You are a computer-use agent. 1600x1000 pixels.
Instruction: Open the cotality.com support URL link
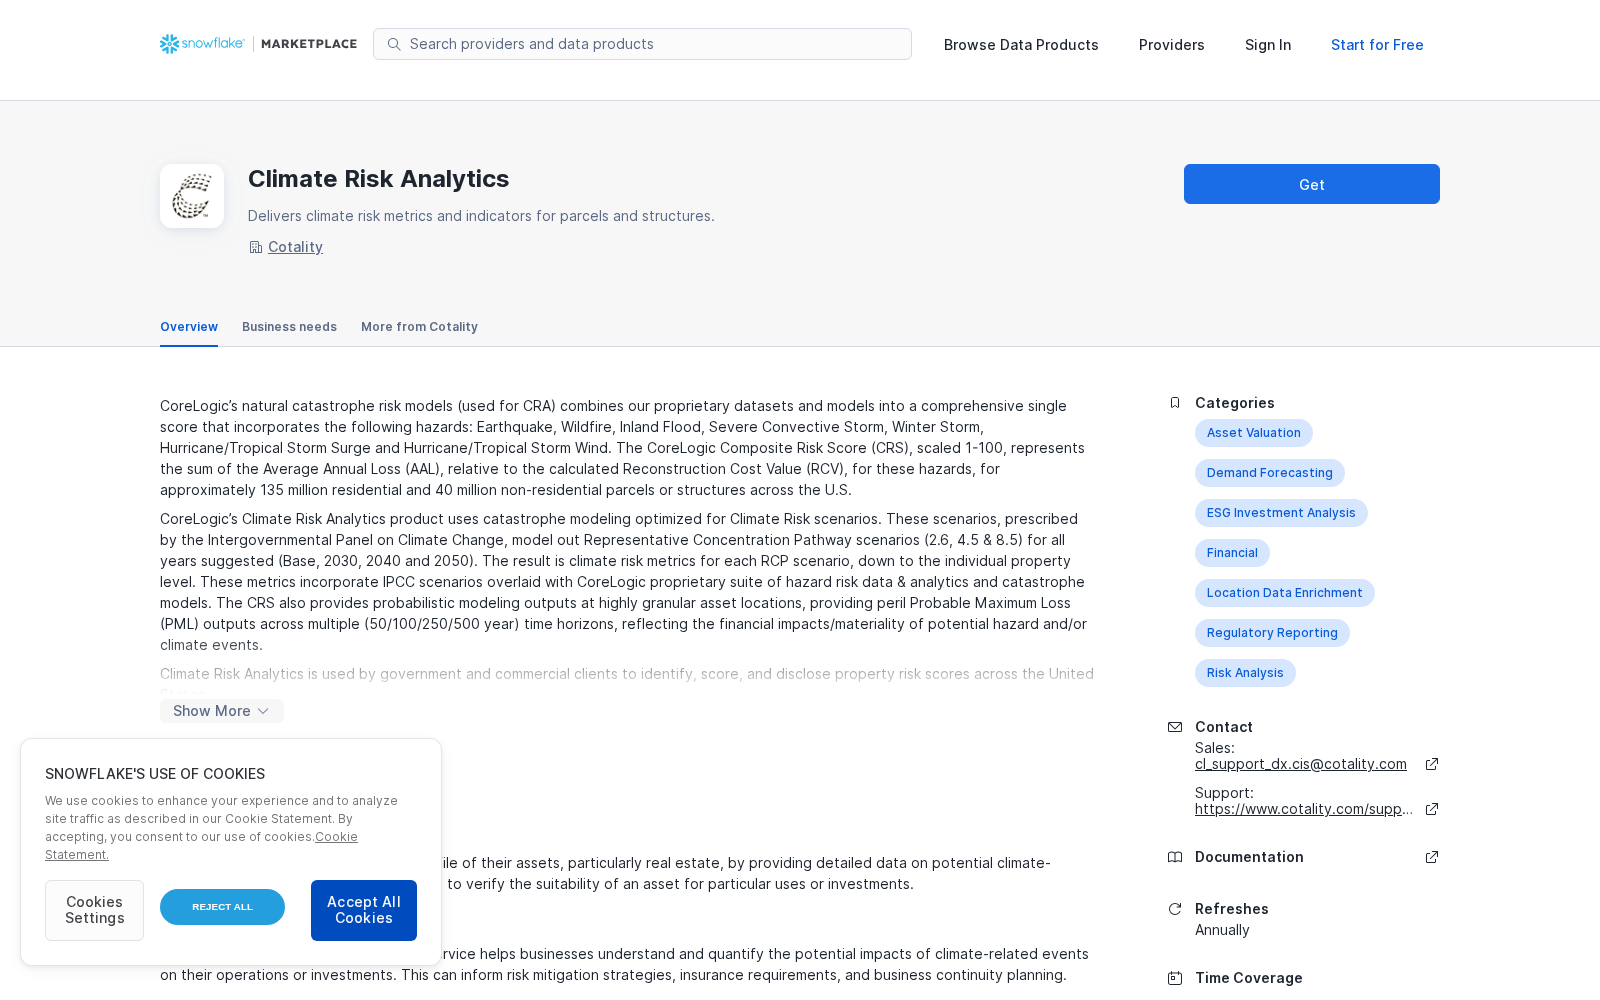point(1304,809)
